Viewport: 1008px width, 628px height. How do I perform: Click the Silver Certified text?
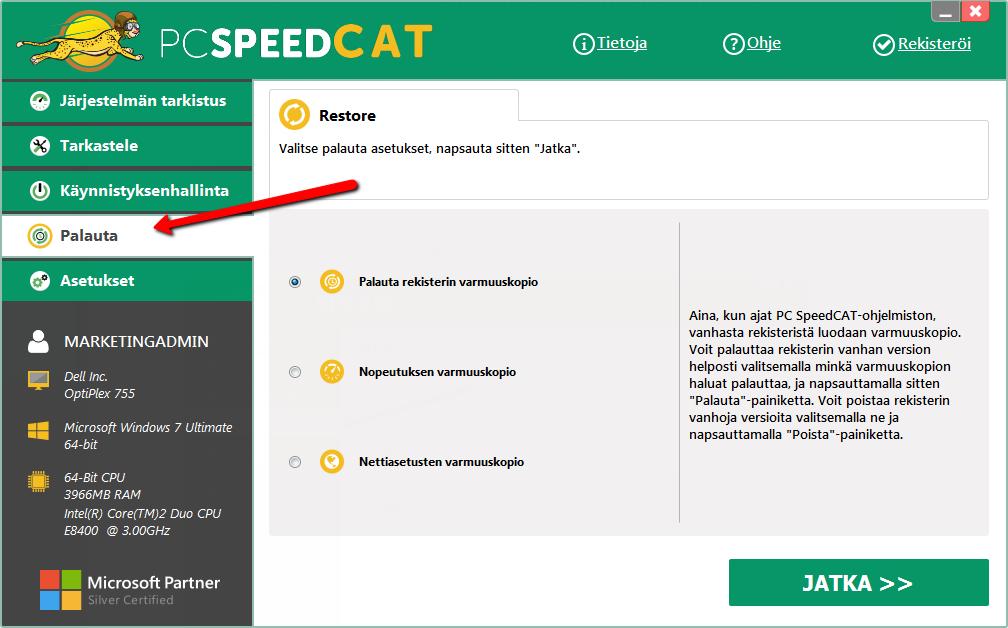pyautogui.click(x=130, y=600)
